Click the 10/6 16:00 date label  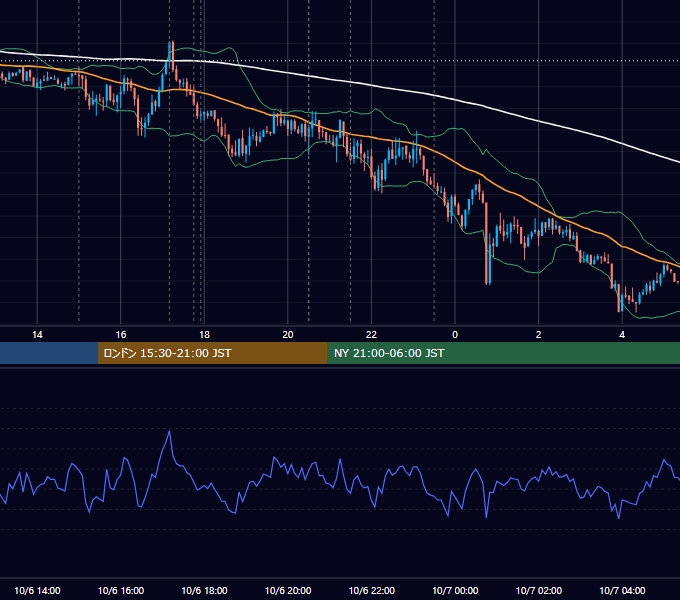click(121, 590)
